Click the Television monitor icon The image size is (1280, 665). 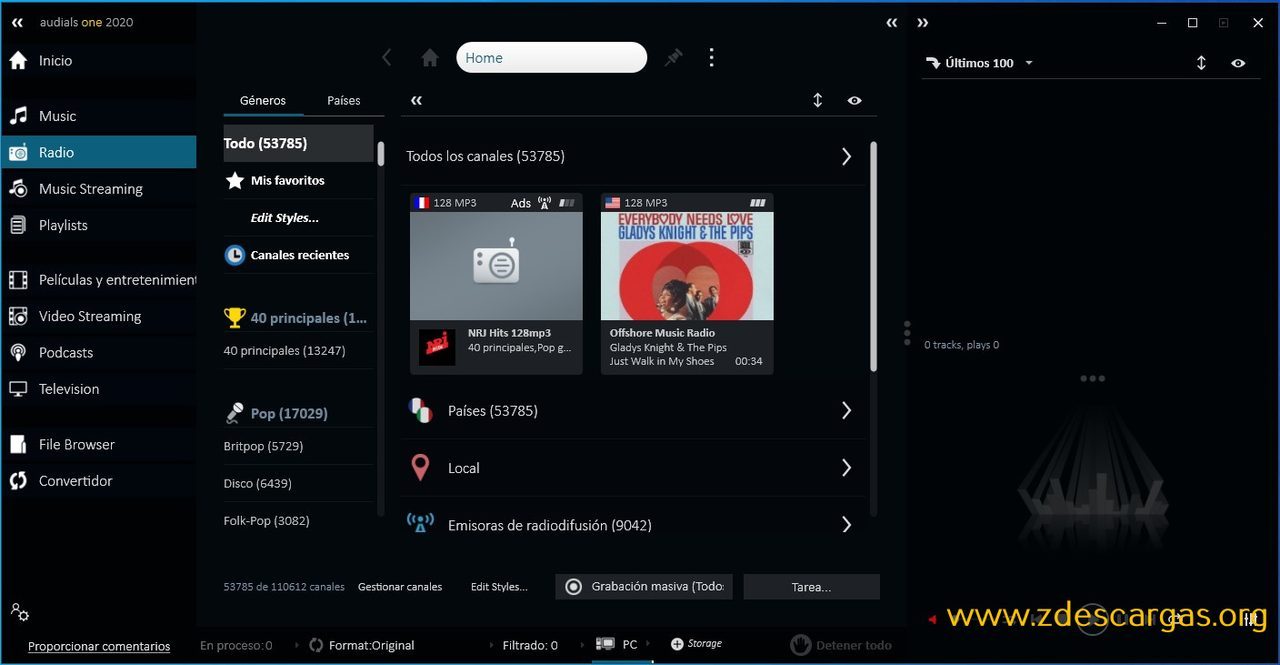[18, 389]
